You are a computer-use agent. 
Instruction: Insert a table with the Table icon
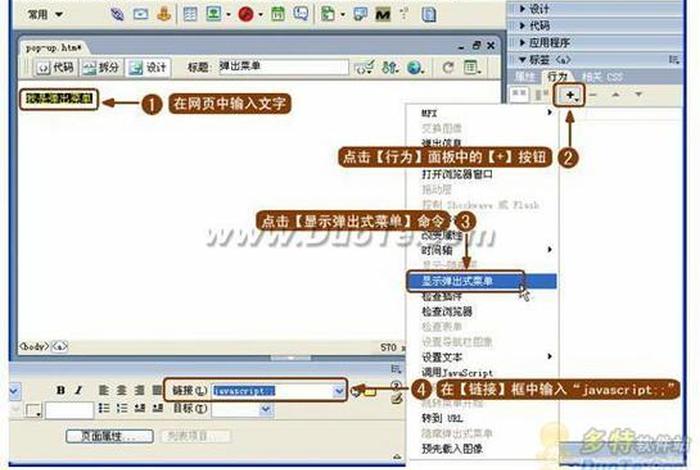[x=190, y=14]
